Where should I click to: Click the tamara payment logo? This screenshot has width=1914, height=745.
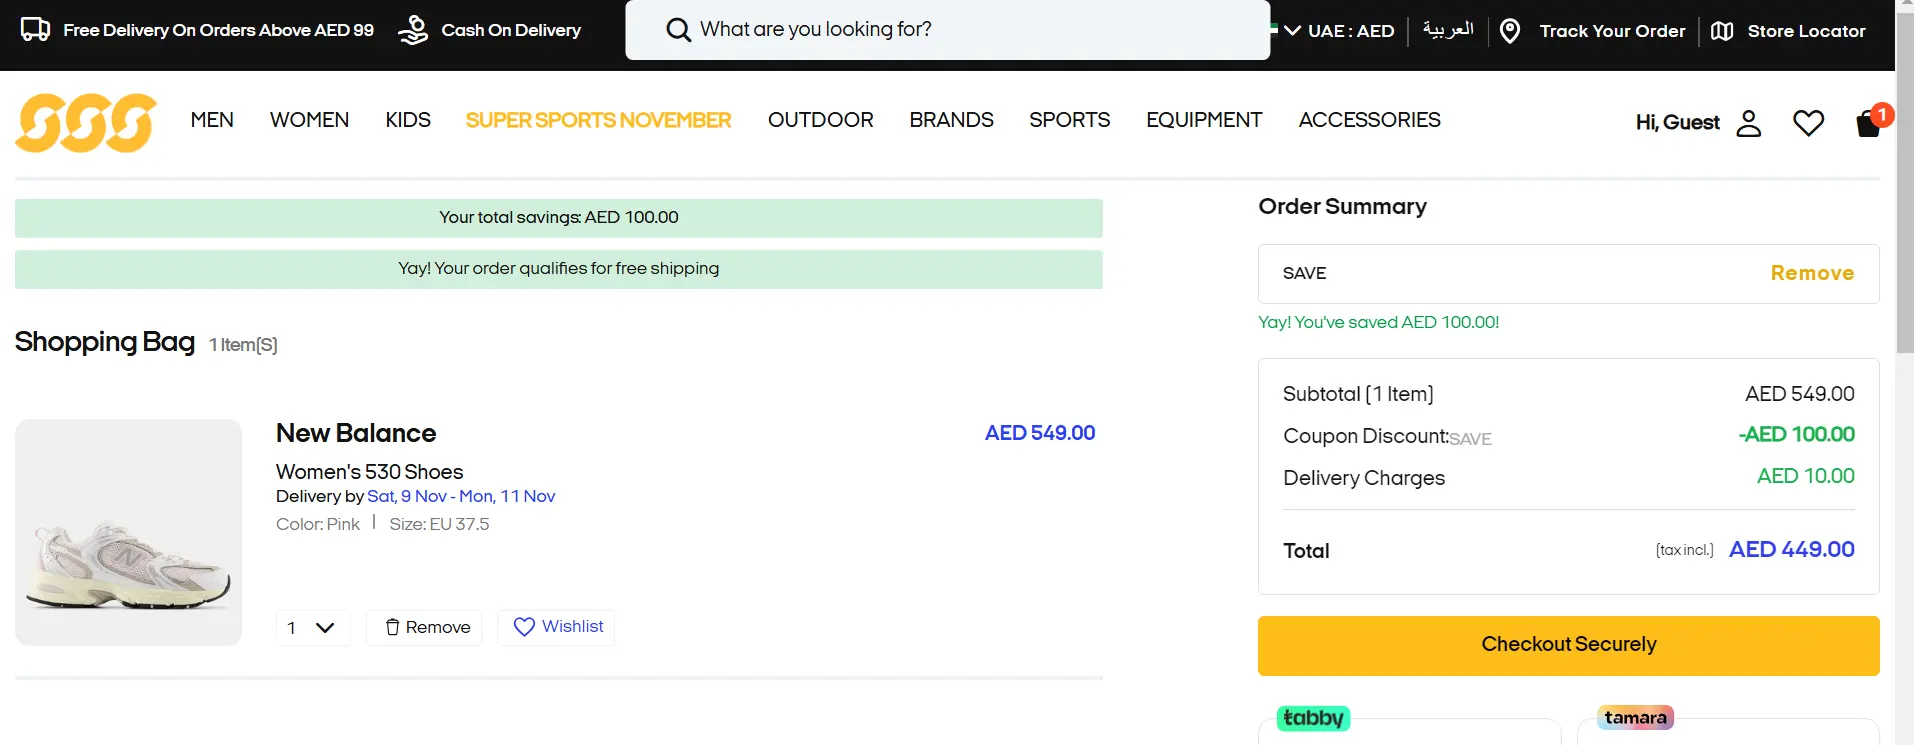[x=1635, y=717]
